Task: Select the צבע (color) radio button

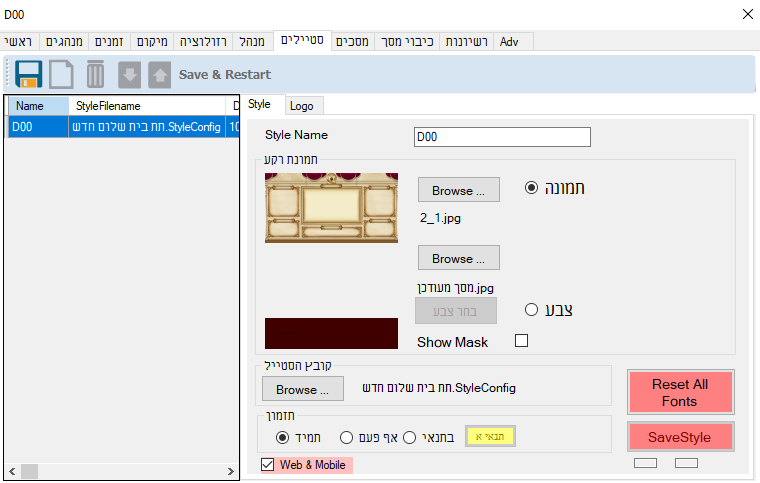Action: pos(531,309)
